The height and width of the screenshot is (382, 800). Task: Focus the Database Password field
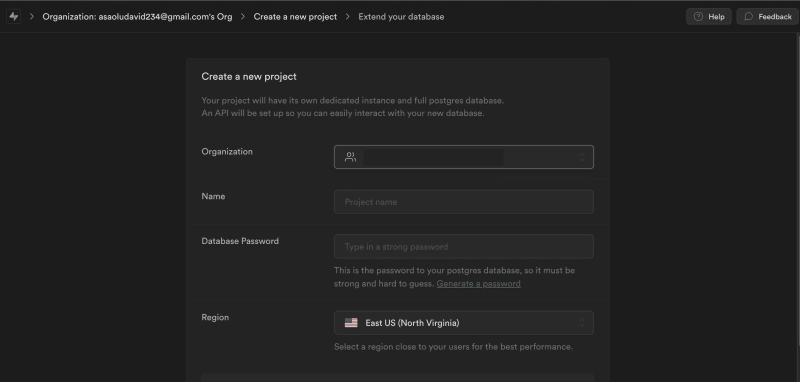point(464,247)
